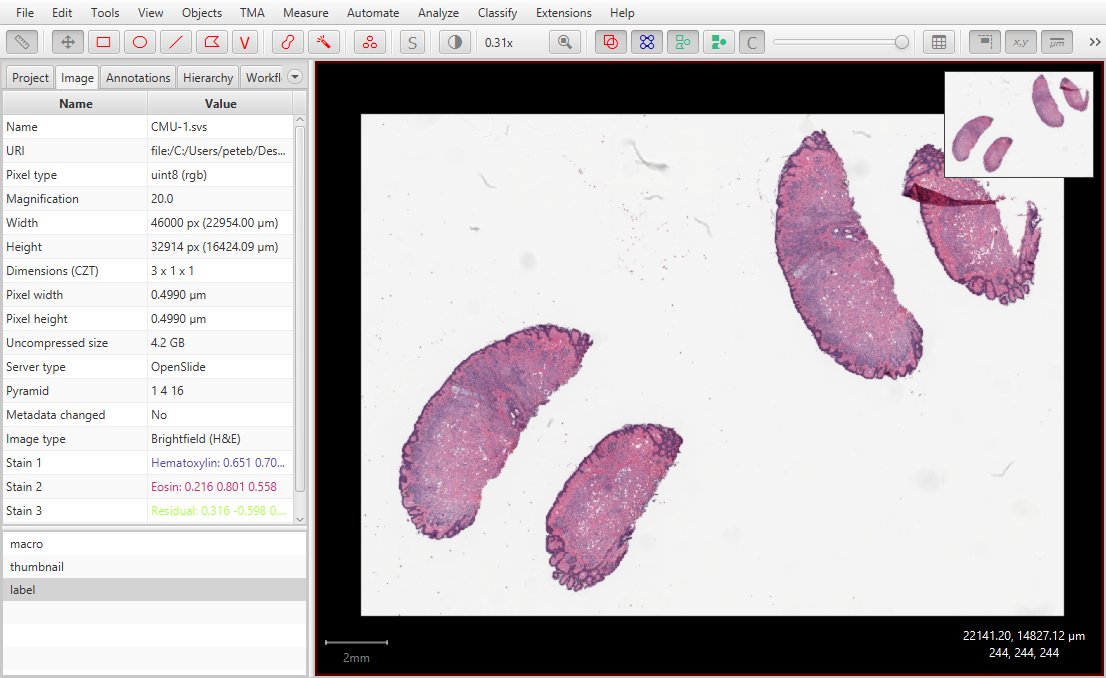Adjust the annotation opacity slider
This screenshot has width=1106, height=678.
pos(838,42)
